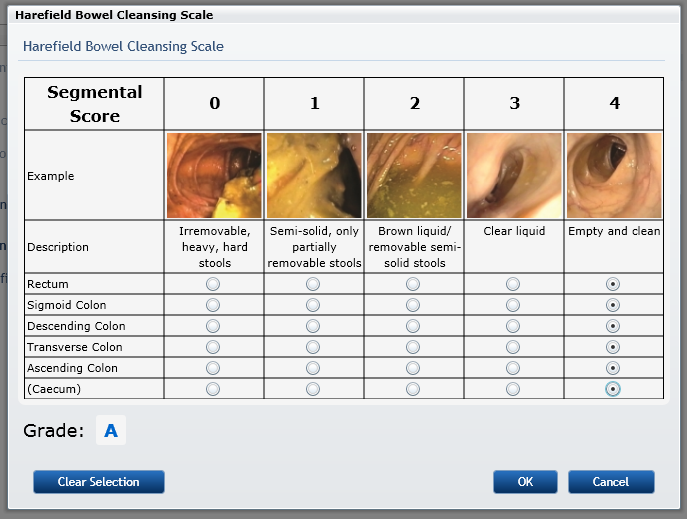Screen dimensions: 687x519
Task: Click the score 1 example image
Action: click(x=314, y=176)
